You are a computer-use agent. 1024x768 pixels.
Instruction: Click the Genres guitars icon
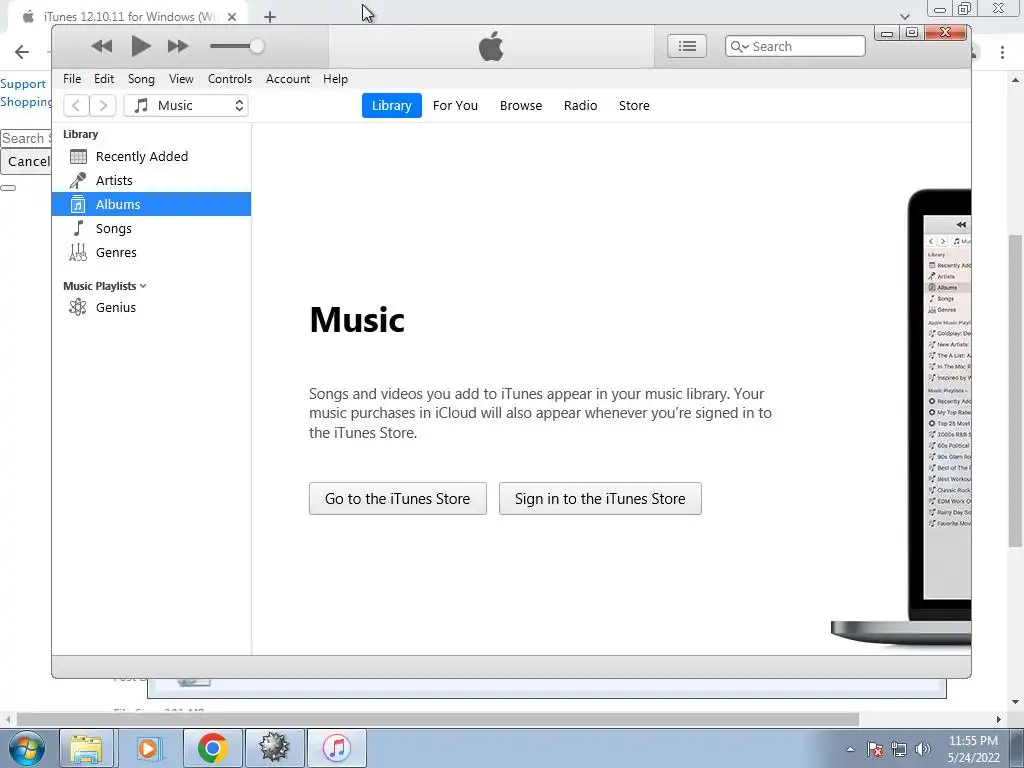[78, 252]
